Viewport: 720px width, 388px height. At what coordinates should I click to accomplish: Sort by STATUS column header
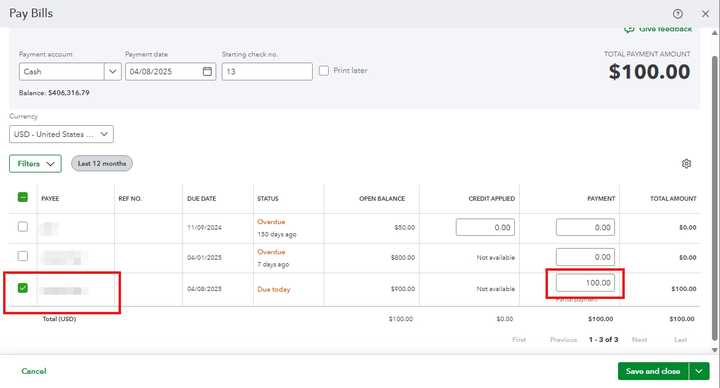click(268, 199)
